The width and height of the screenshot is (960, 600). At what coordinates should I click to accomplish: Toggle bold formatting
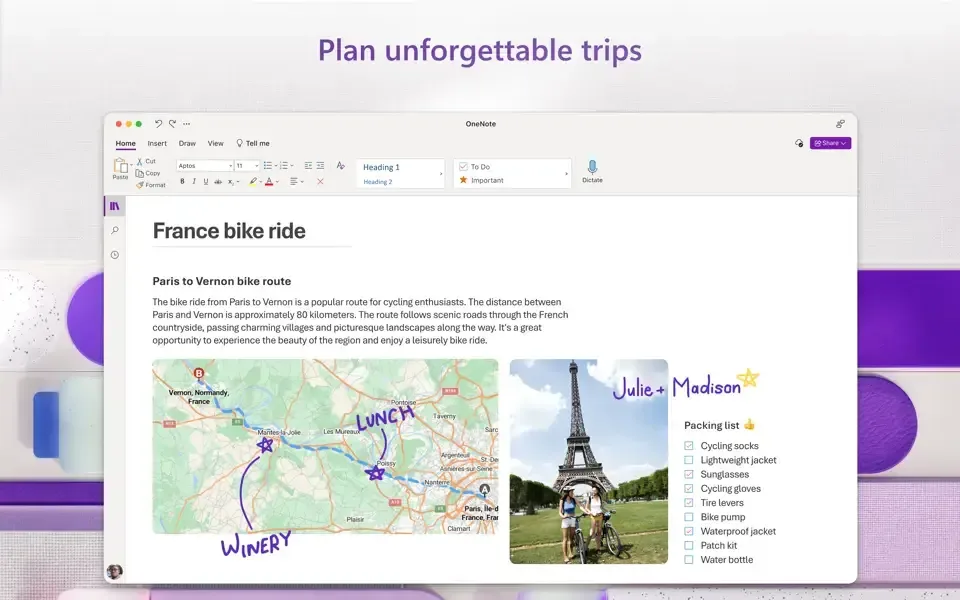(x=182, y=181)
